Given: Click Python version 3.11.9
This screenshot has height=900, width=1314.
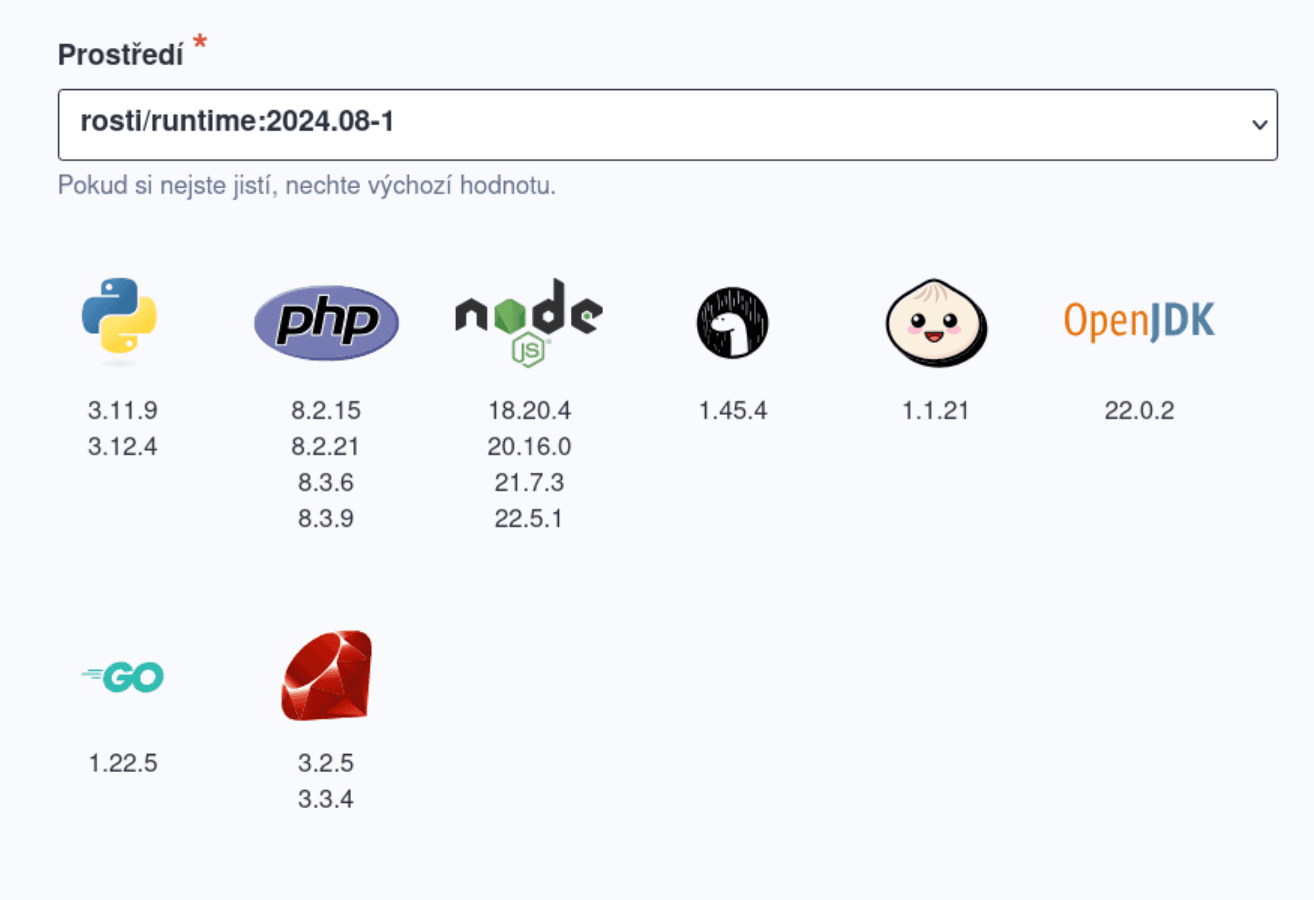Looking at the screenshot, I should [x=123, y=410].
